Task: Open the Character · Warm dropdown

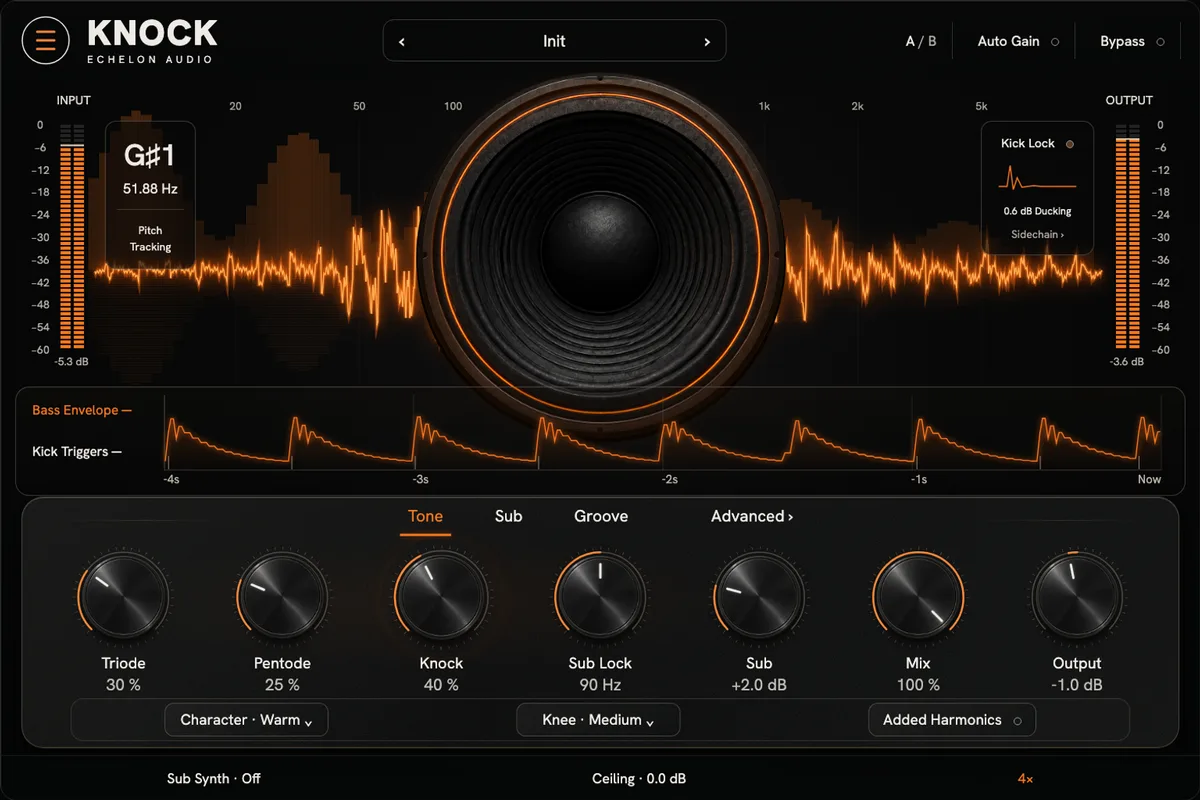Action: (246, 720)
